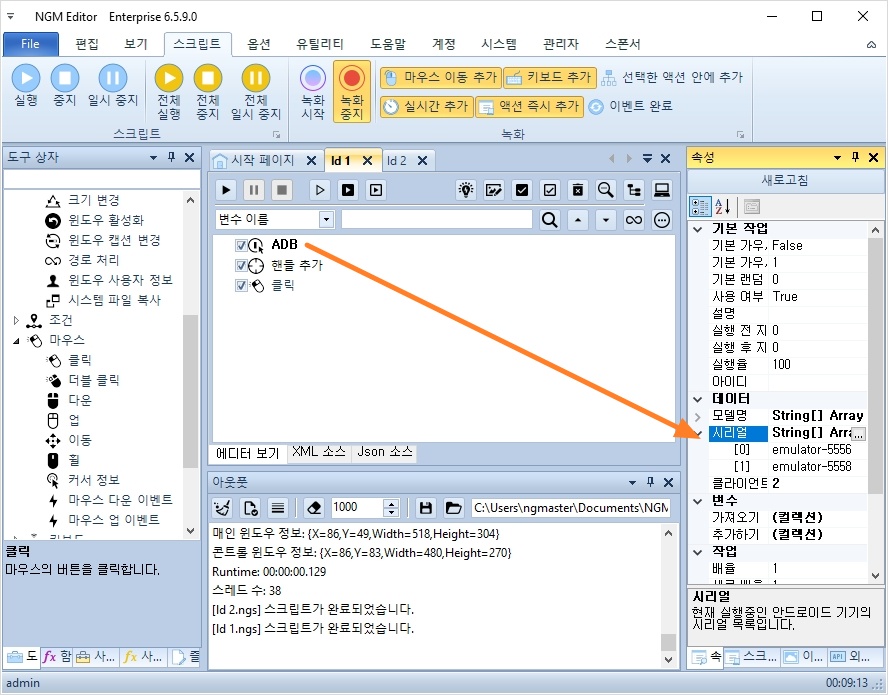
Task: Click the tree structure icon in editor toolbar
Action: (634, 190)
